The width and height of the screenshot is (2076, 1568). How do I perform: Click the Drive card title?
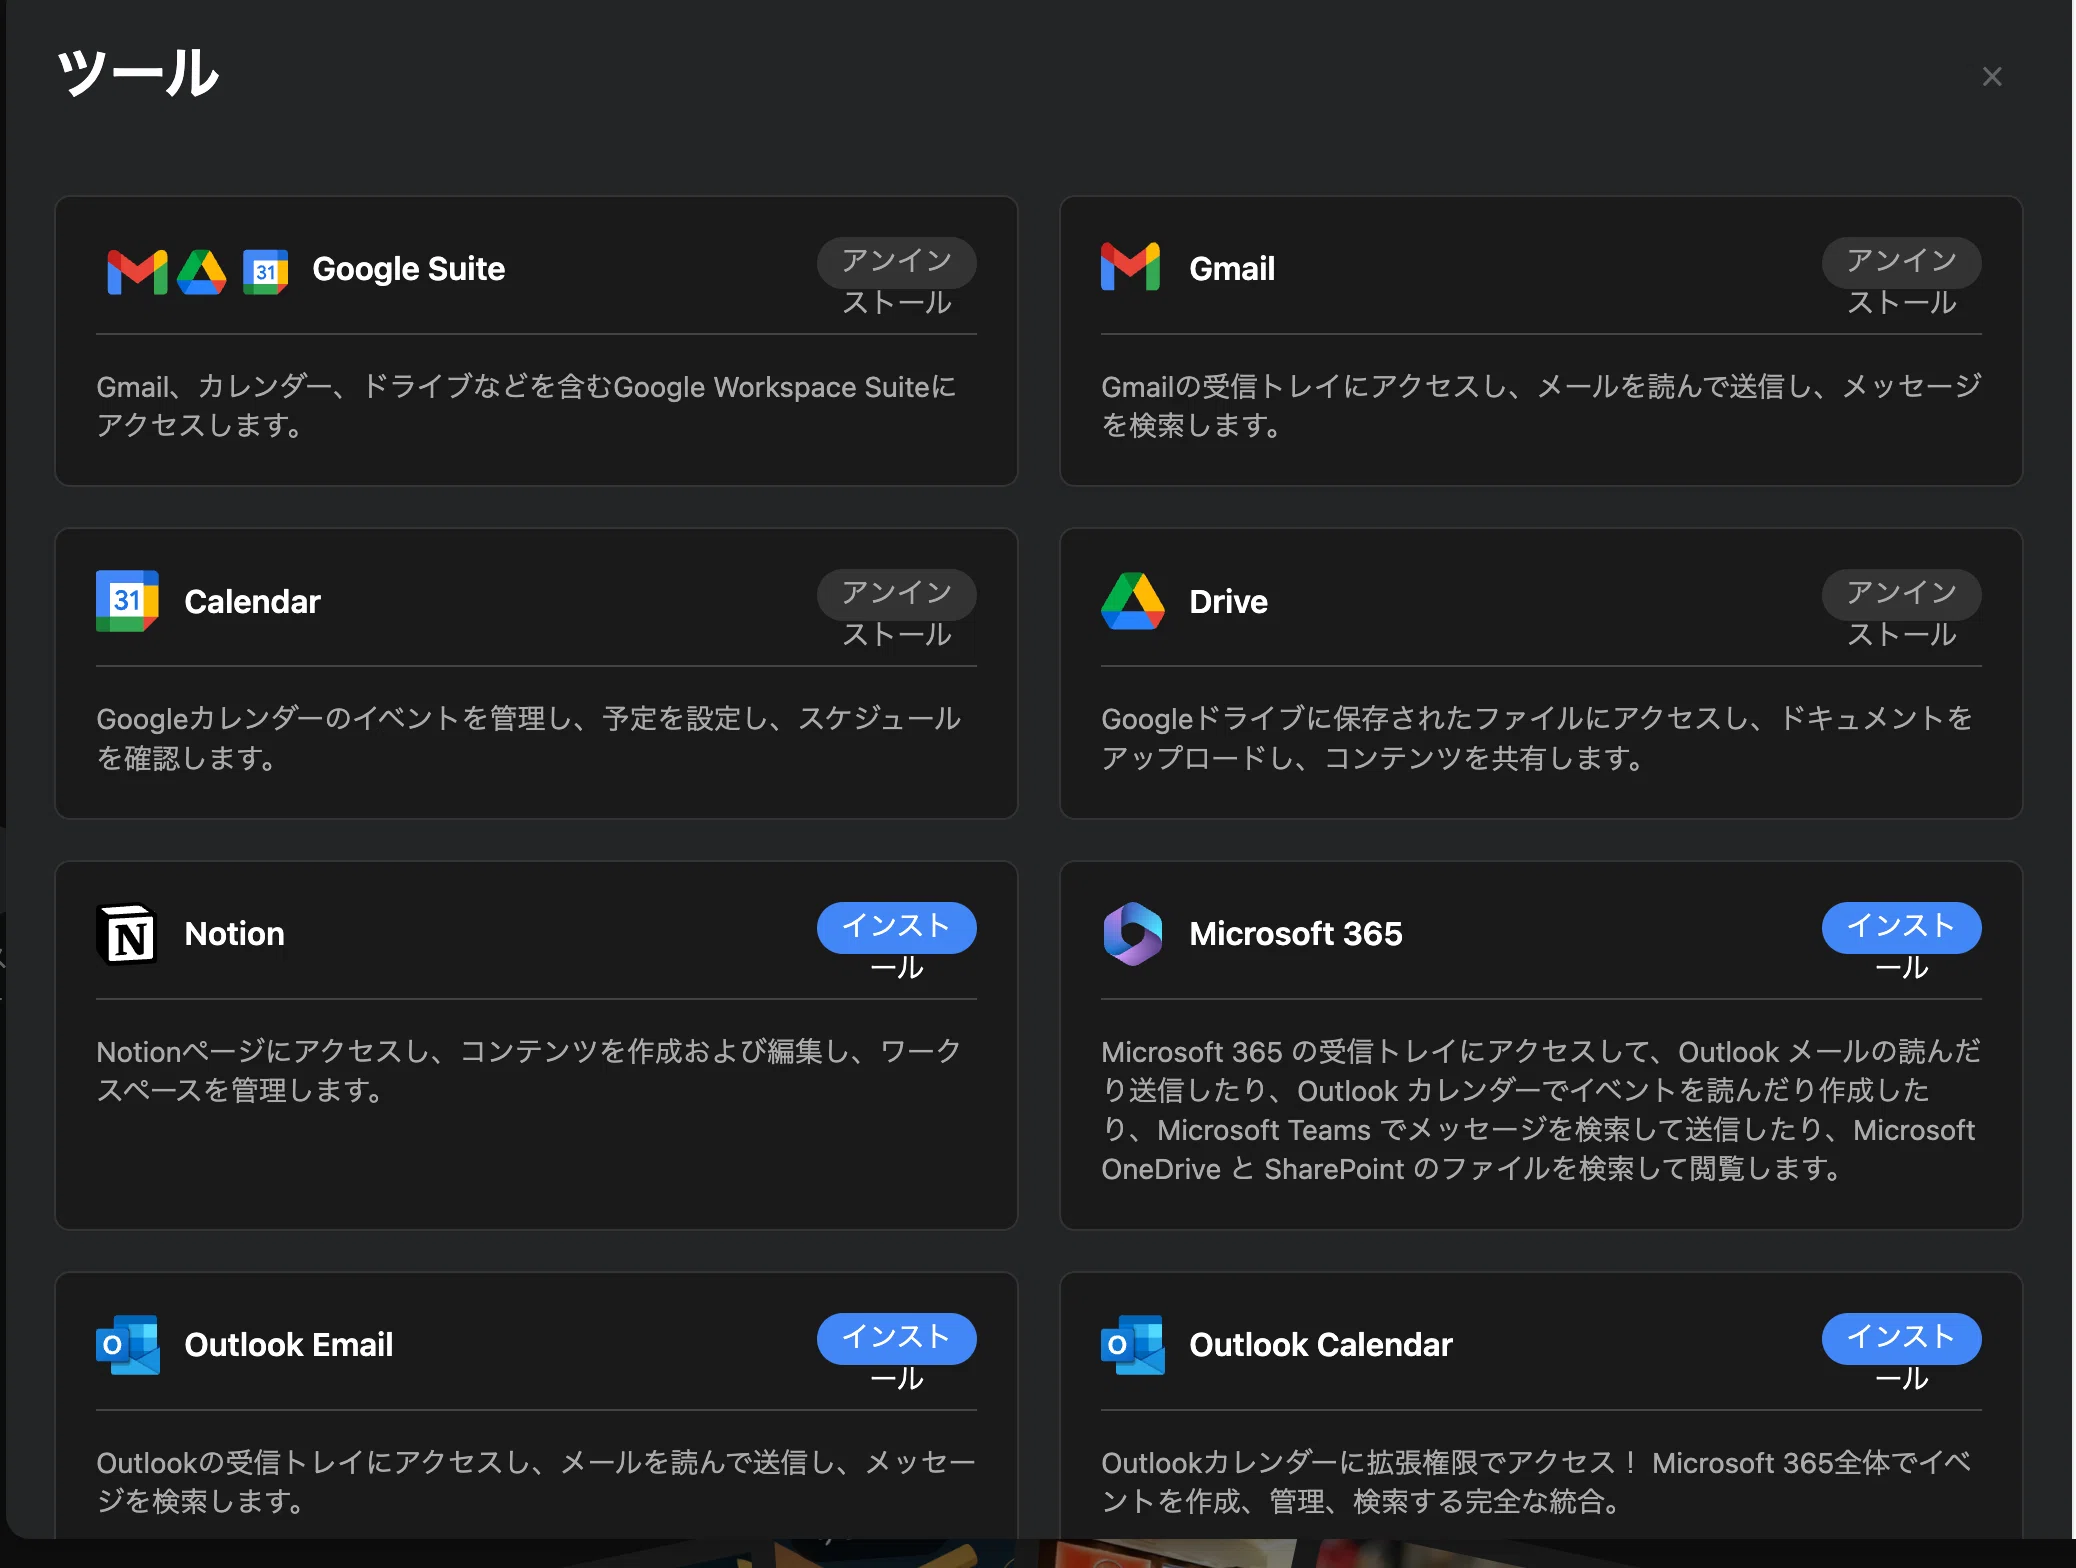tap(1228, 601)
